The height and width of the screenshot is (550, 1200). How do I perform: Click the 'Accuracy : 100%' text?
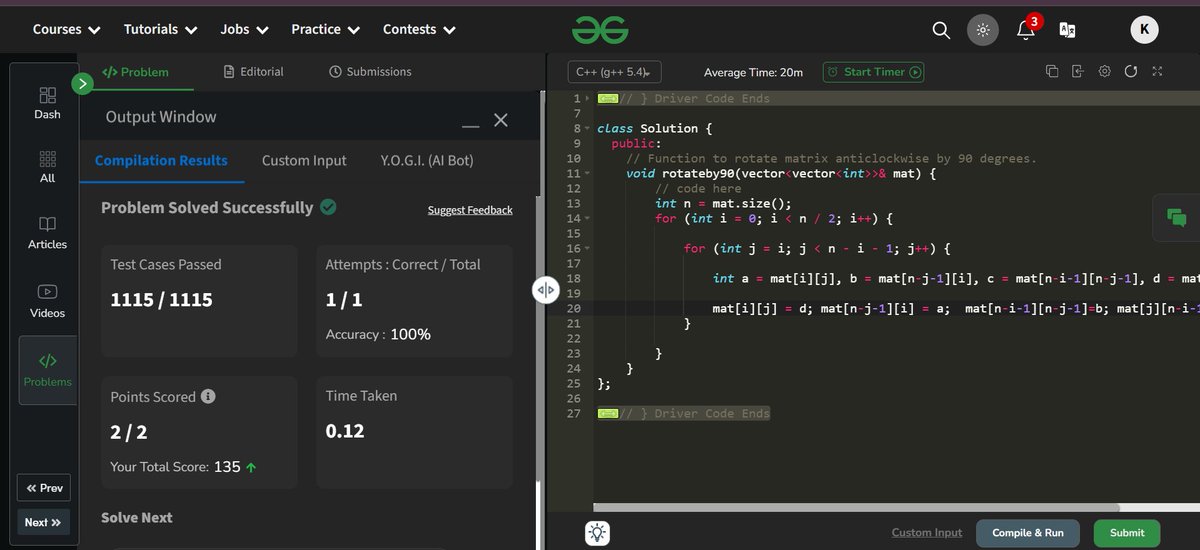(378, 334)
